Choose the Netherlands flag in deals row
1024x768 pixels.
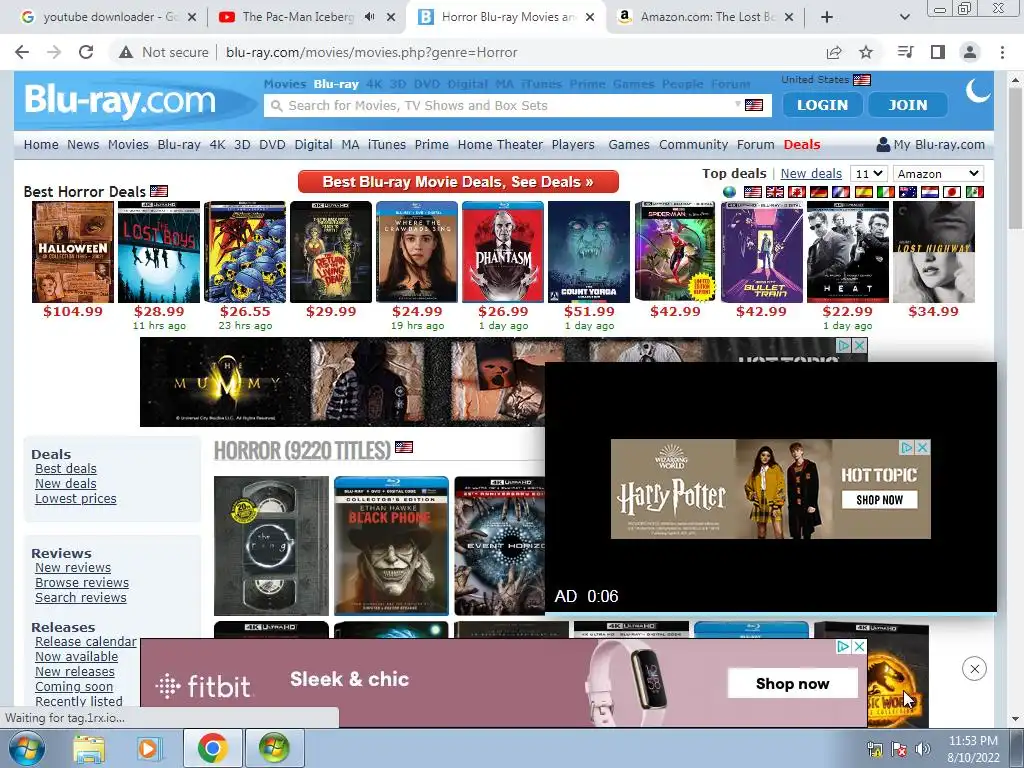(930, 192)
